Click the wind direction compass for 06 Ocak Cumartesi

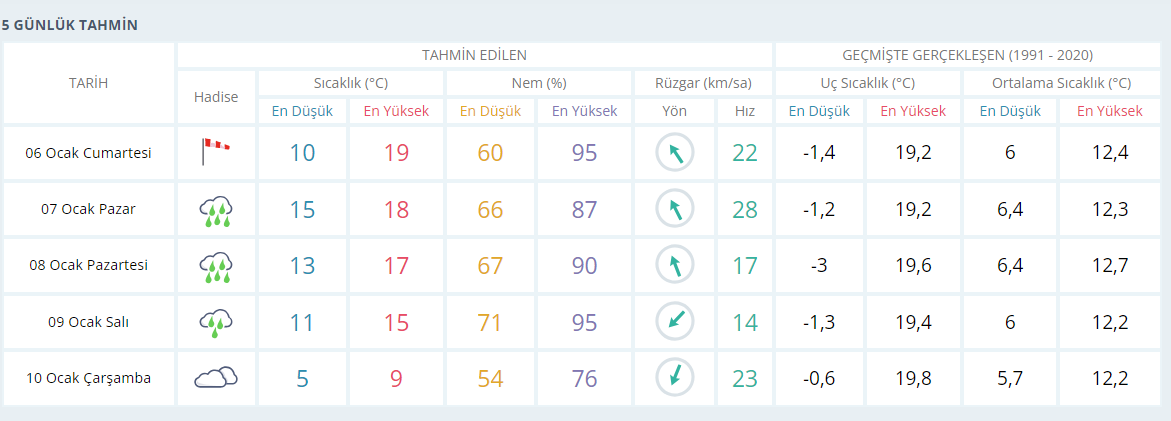(x=674, y=153)
